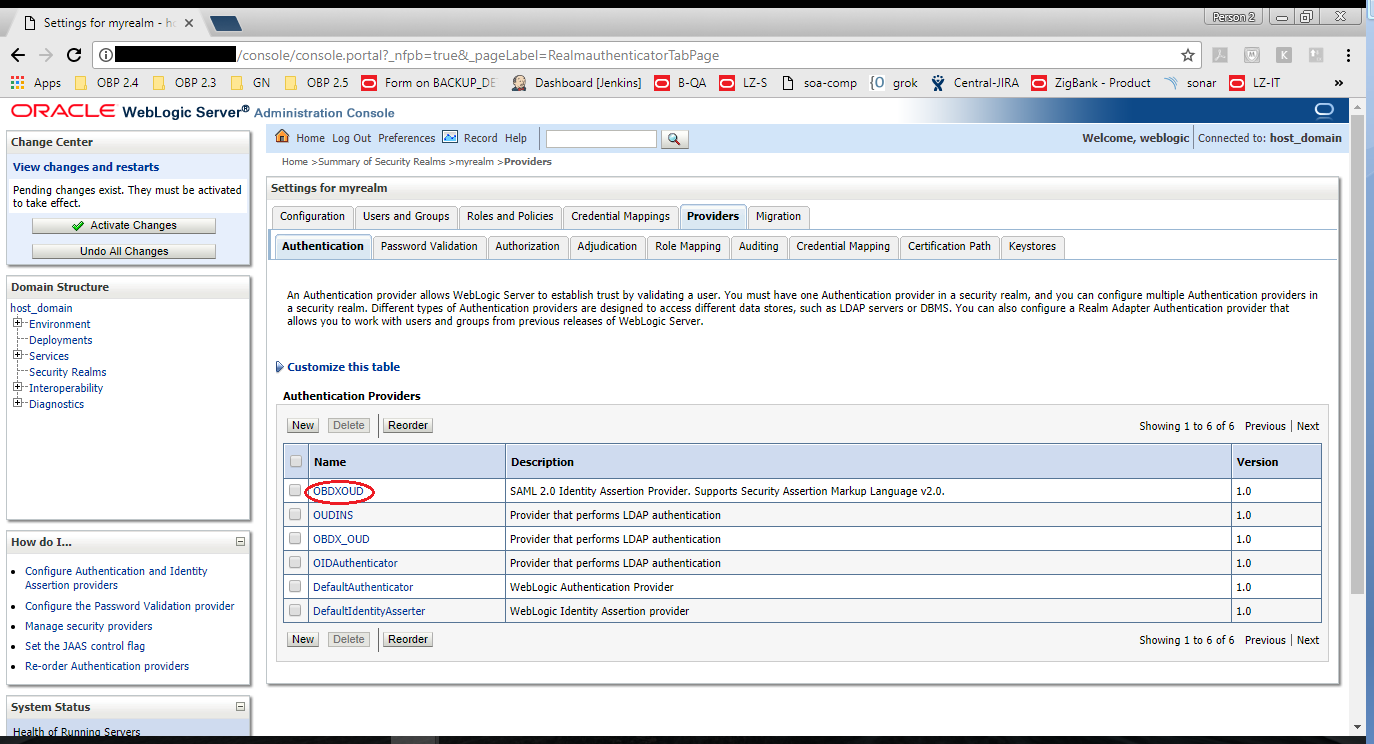1374x744 pixels.
Task: Go back using the browser back arrow
Action: 18,55
